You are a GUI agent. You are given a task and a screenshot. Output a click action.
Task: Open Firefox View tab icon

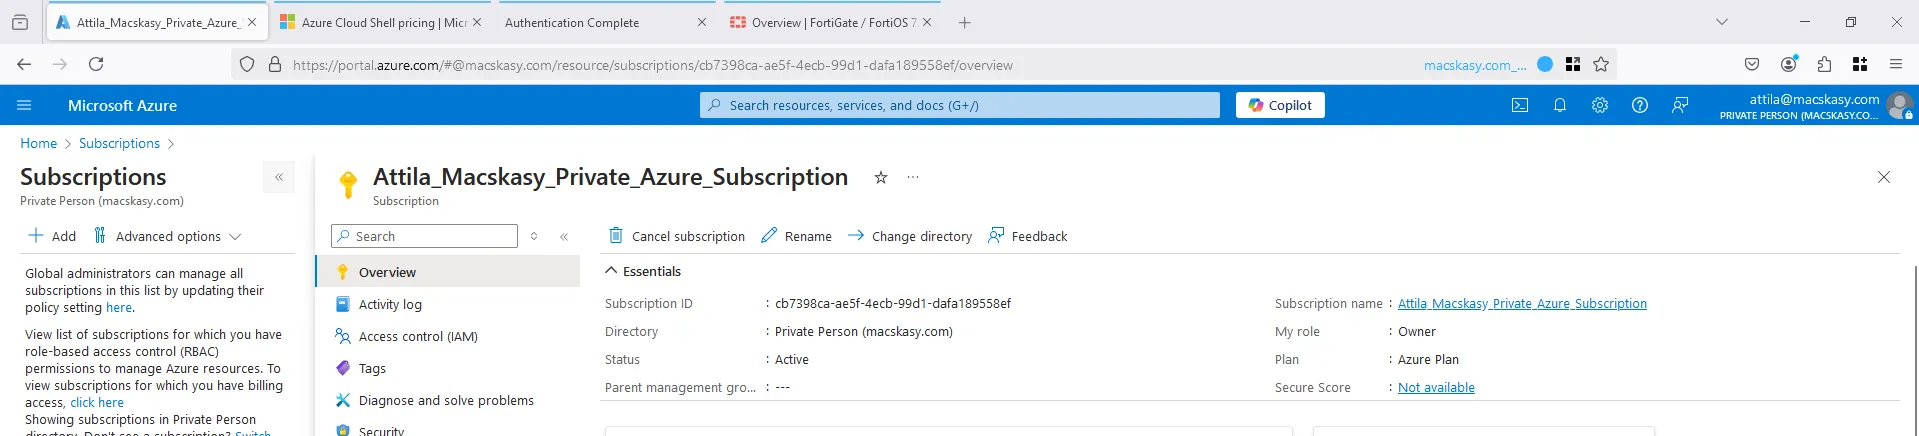point(20,22)
